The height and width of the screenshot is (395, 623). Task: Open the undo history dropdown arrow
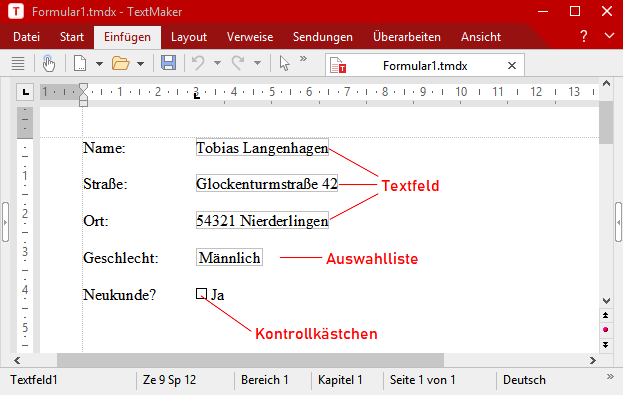tap(217, 63)
